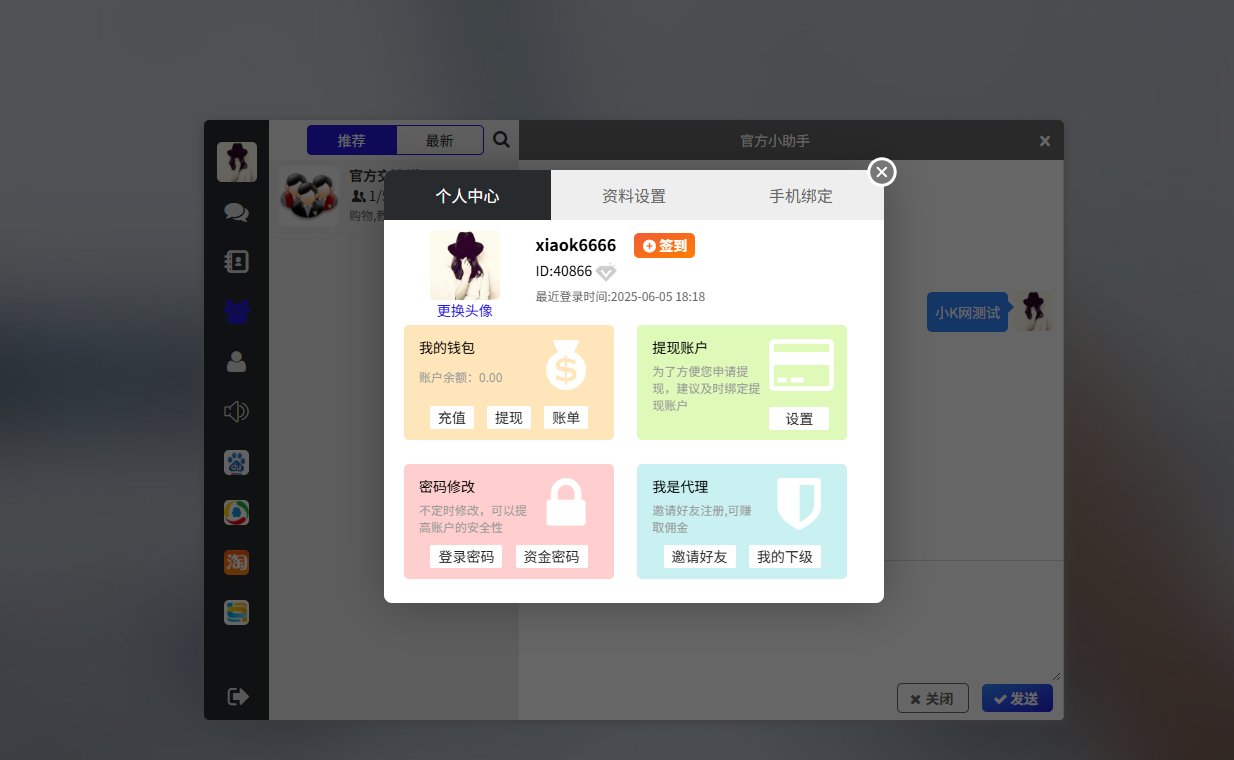Click the 官方 group avatar in list
Viewport: 1234px width, 760px height.
tap(308, 196)
